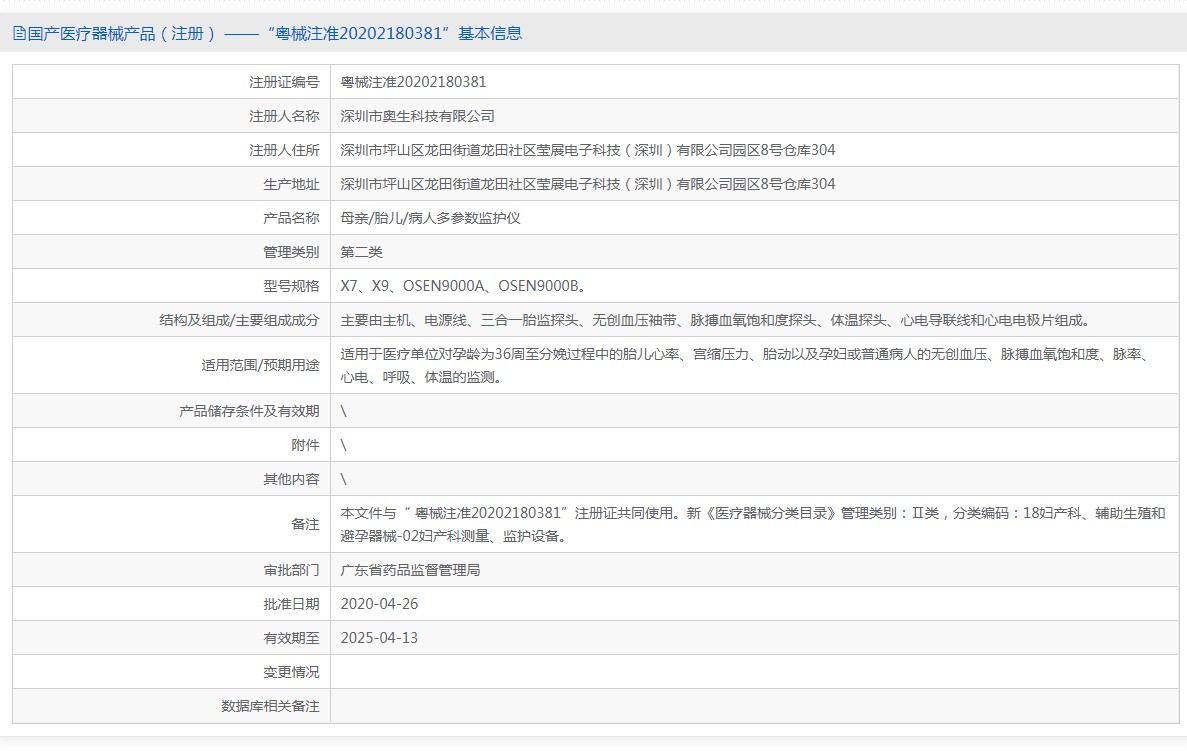Screen dimensions: 1187x751
Task: Click the approval date 2020-04-26
Action: point(379,604)
